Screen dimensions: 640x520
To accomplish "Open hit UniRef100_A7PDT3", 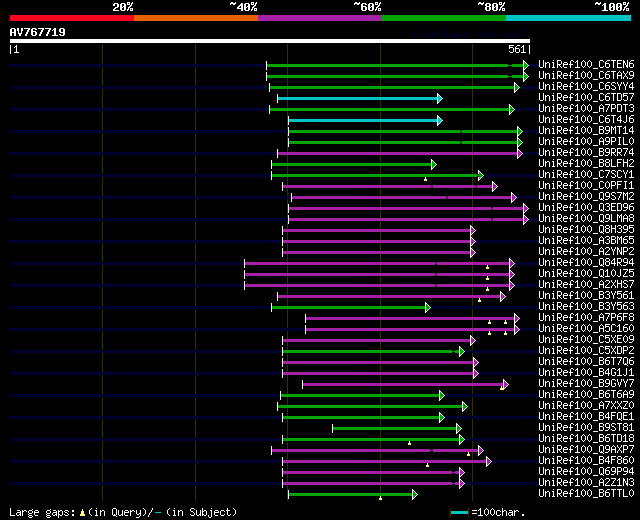I will 586,108.
